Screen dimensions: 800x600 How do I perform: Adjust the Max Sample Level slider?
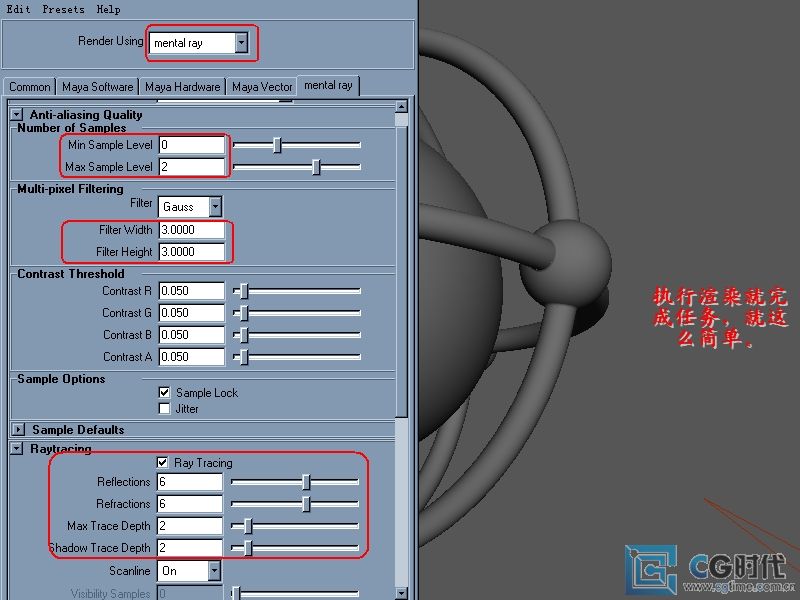(316, 167)
